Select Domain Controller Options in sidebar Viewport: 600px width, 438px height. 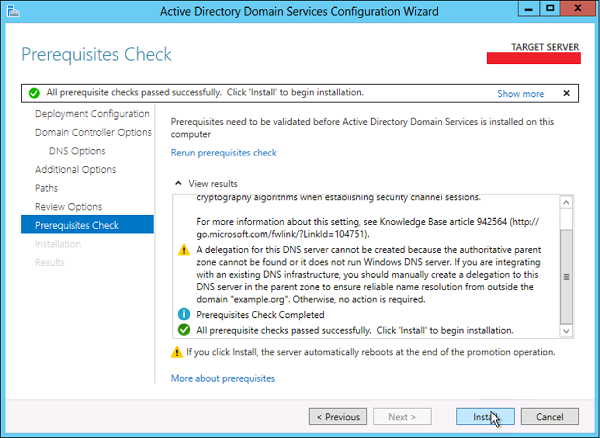pyautogui.click(x=93, y=132)
